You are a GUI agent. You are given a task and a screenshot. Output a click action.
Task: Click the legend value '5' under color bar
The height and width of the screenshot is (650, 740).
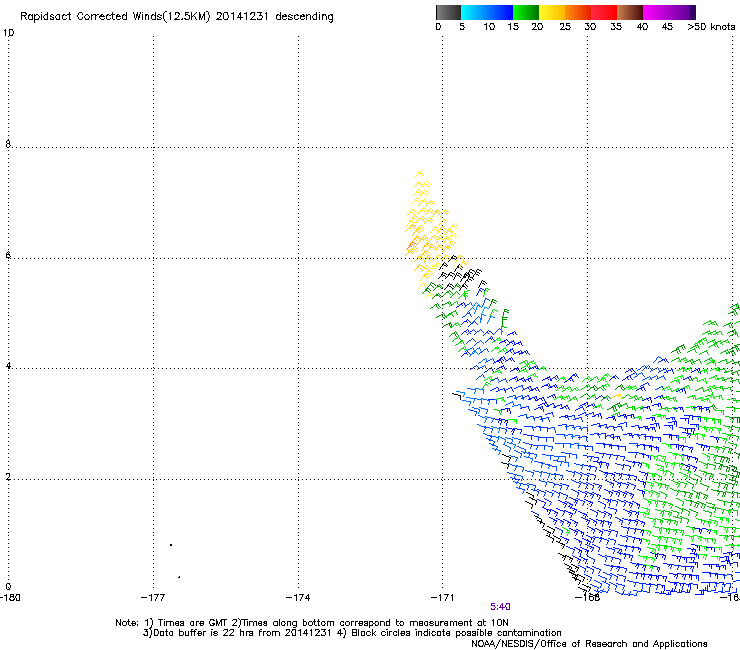click(462, 27)
